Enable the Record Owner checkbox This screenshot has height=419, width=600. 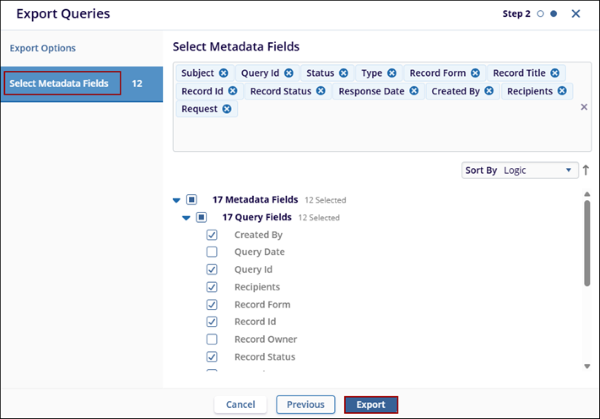coord(212,339)
